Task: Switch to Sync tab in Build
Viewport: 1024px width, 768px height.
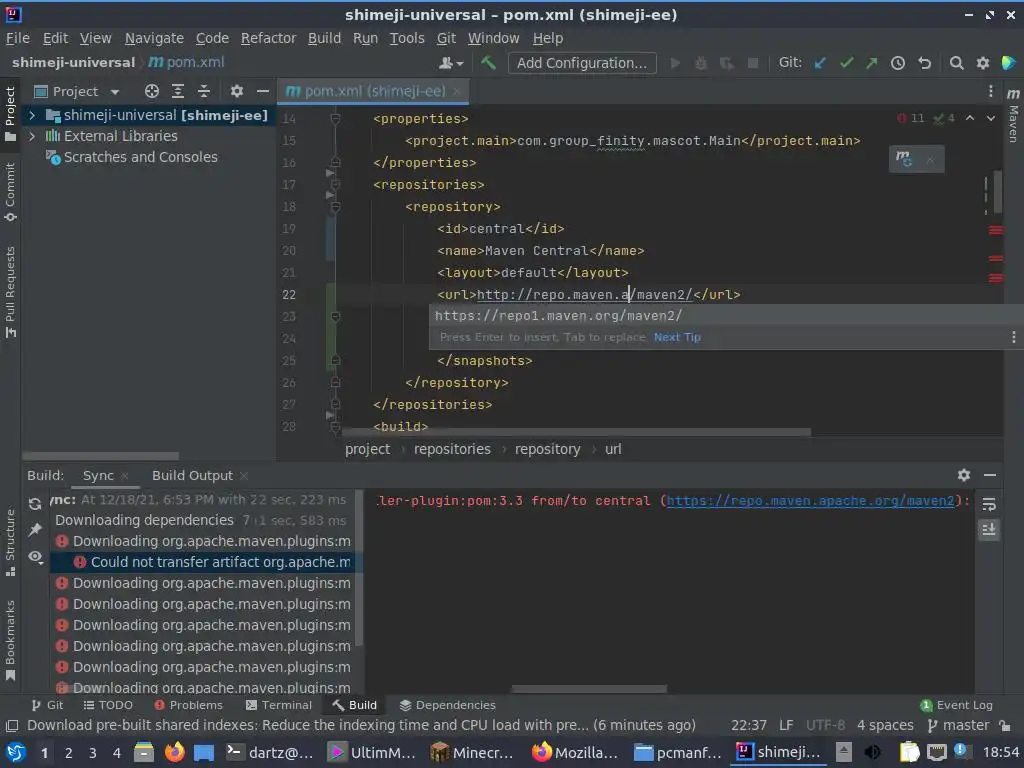Action: coord(98,475)
